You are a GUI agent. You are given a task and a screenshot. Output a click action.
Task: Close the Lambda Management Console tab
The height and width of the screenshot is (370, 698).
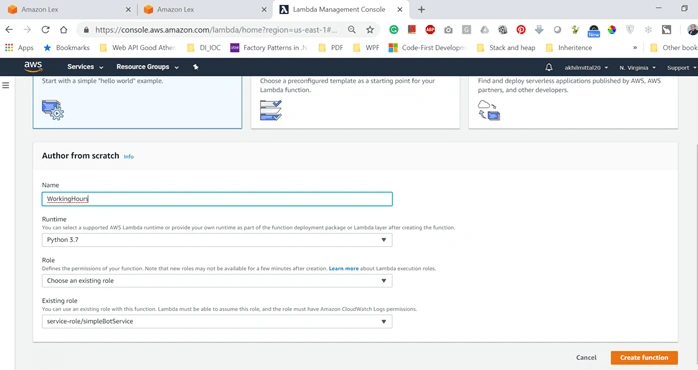[x=400, y=9]
